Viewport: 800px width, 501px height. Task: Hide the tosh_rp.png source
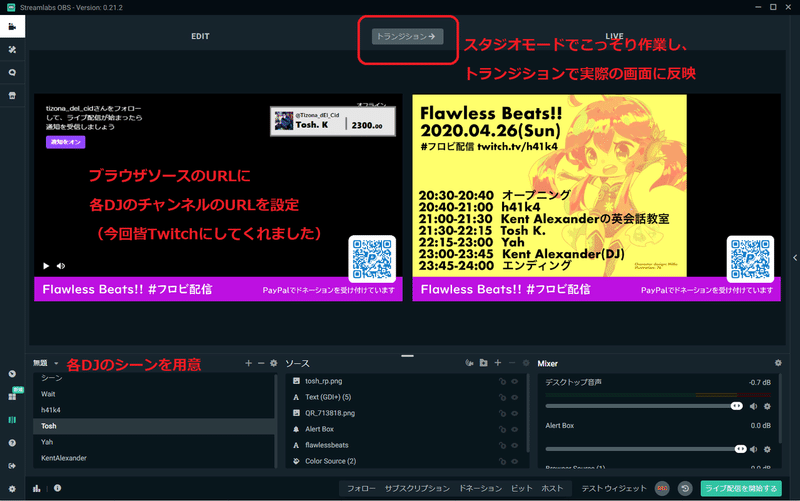(x=515, y=381)
